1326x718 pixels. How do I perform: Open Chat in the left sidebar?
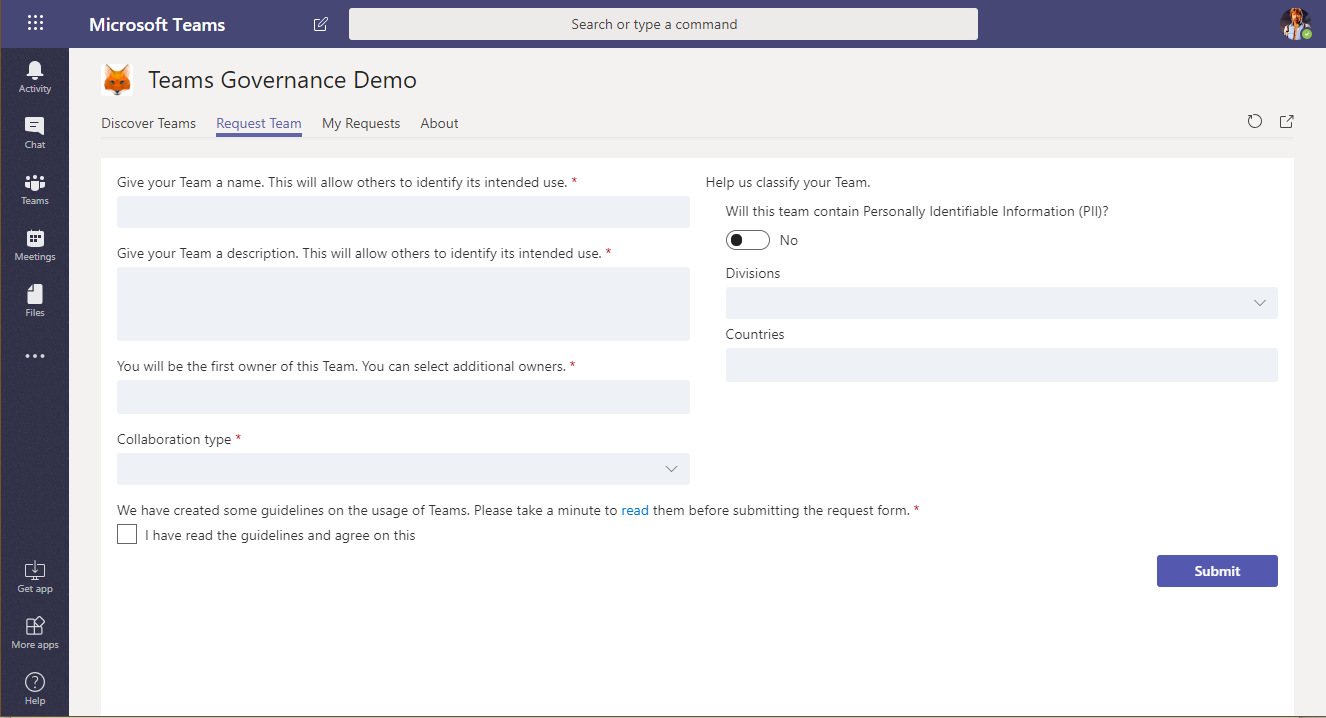point(35,133)
